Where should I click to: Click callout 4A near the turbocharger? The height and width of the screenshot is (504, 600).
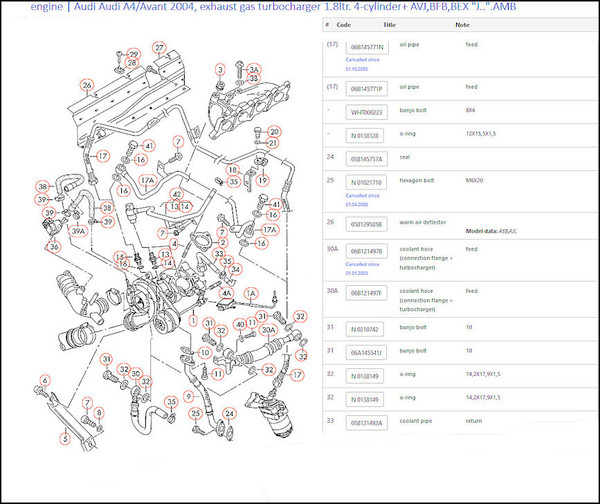pyautogui.click(x=226, y=294)
